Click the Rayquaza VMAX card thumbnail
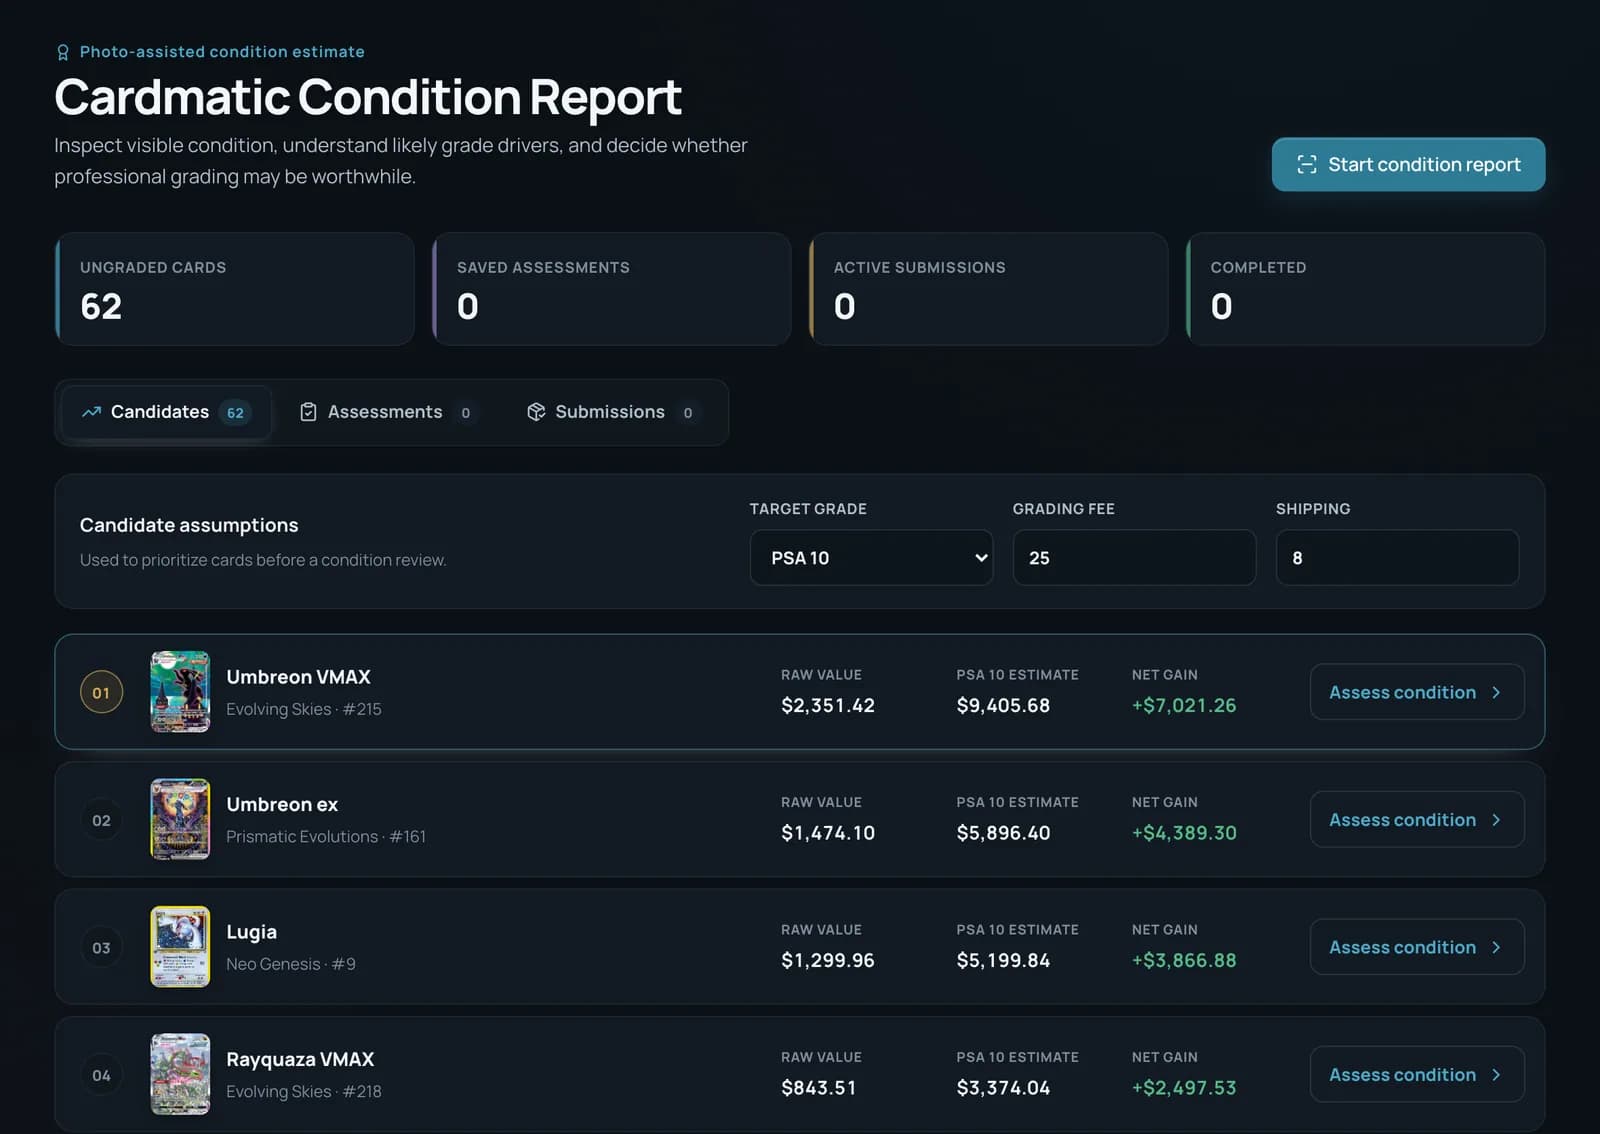 pyautogui.click(x=180, y=1075)
